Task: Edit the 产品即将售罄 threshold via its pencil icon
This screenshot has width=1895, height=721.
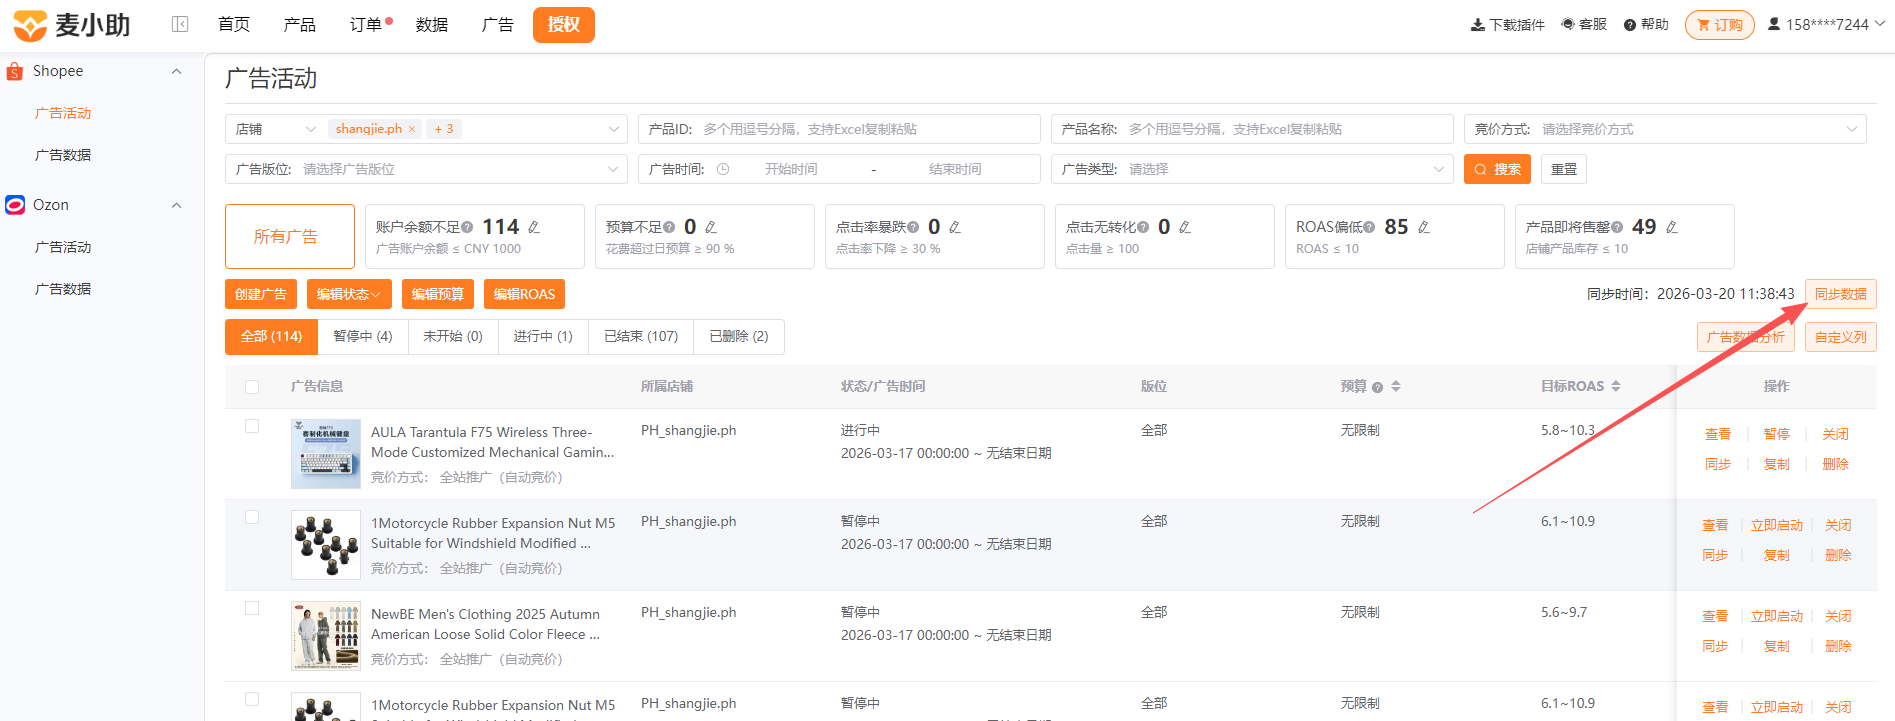Action: [1672, 228]
